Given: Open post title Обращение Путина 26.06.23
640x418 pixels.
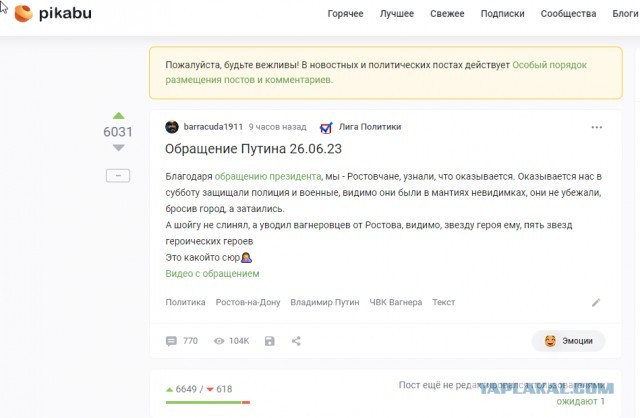Looking at the screenshot, I should 253,149.
